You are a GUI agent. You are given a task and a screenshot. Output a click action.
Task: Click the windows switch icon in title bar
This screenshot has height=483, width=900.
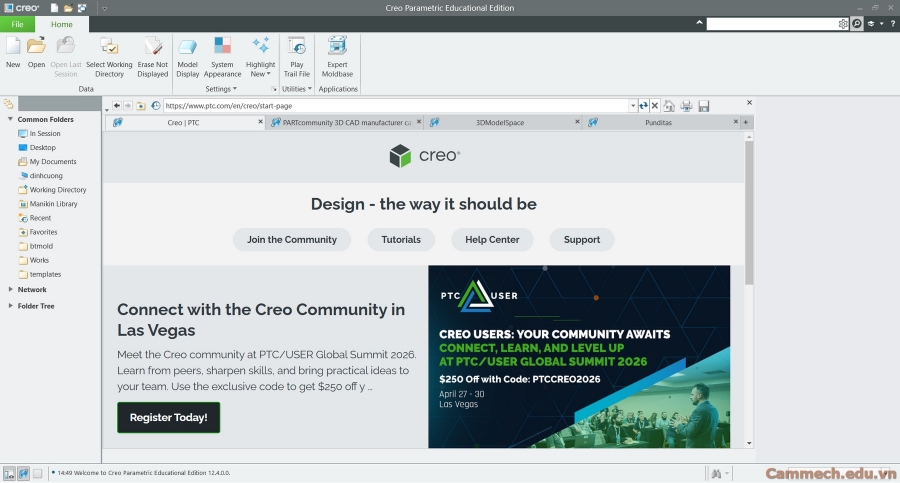[x=82, y=8]
